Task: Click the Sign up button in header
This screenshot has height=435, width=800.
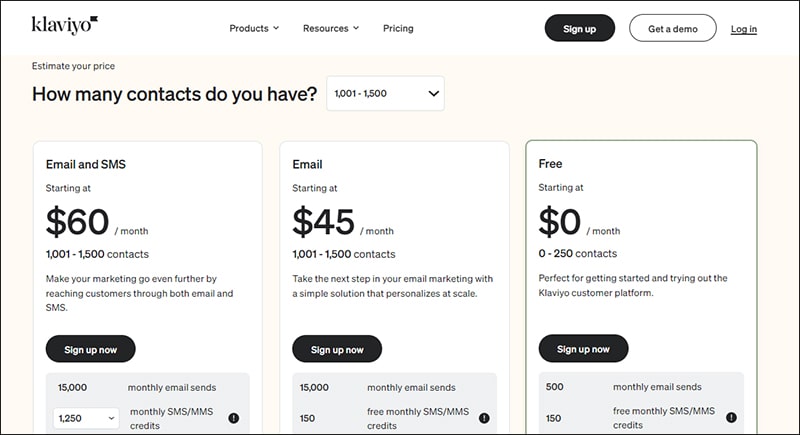Action: pyautogui.click(x=580, y=29)
